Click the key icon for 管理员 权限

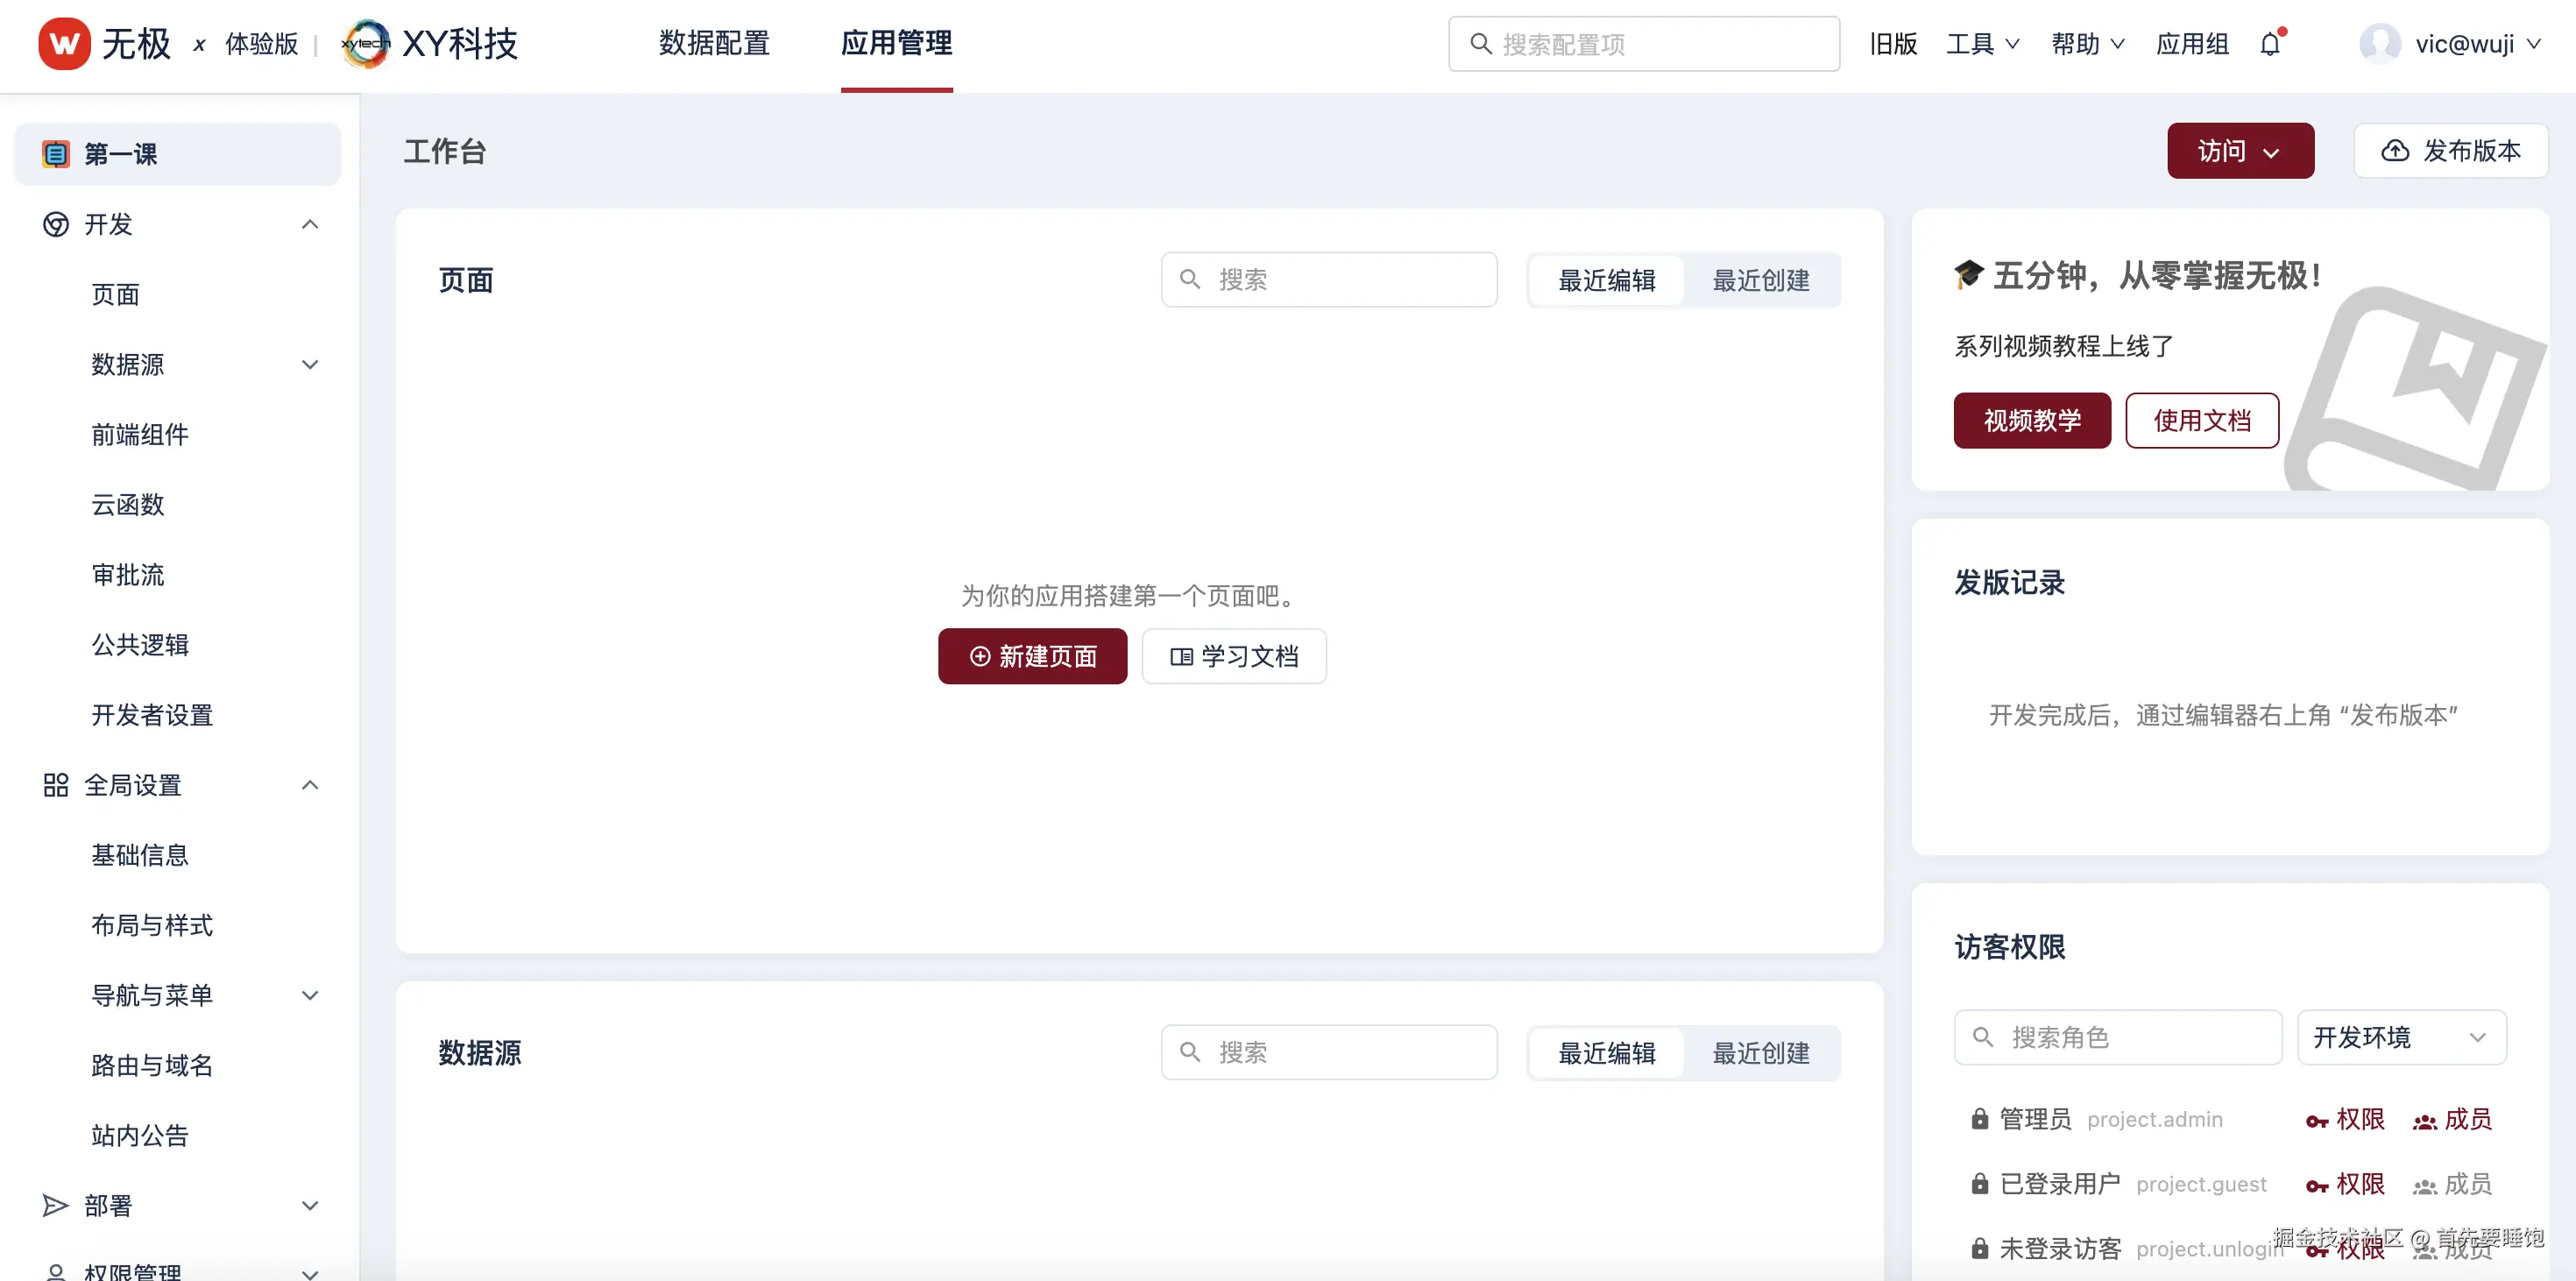point(2316,1121)
